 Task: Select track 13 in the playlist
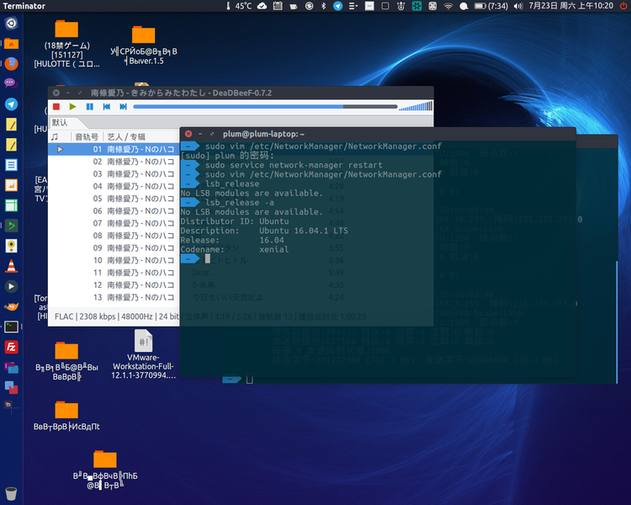click(x=120, y=297)
